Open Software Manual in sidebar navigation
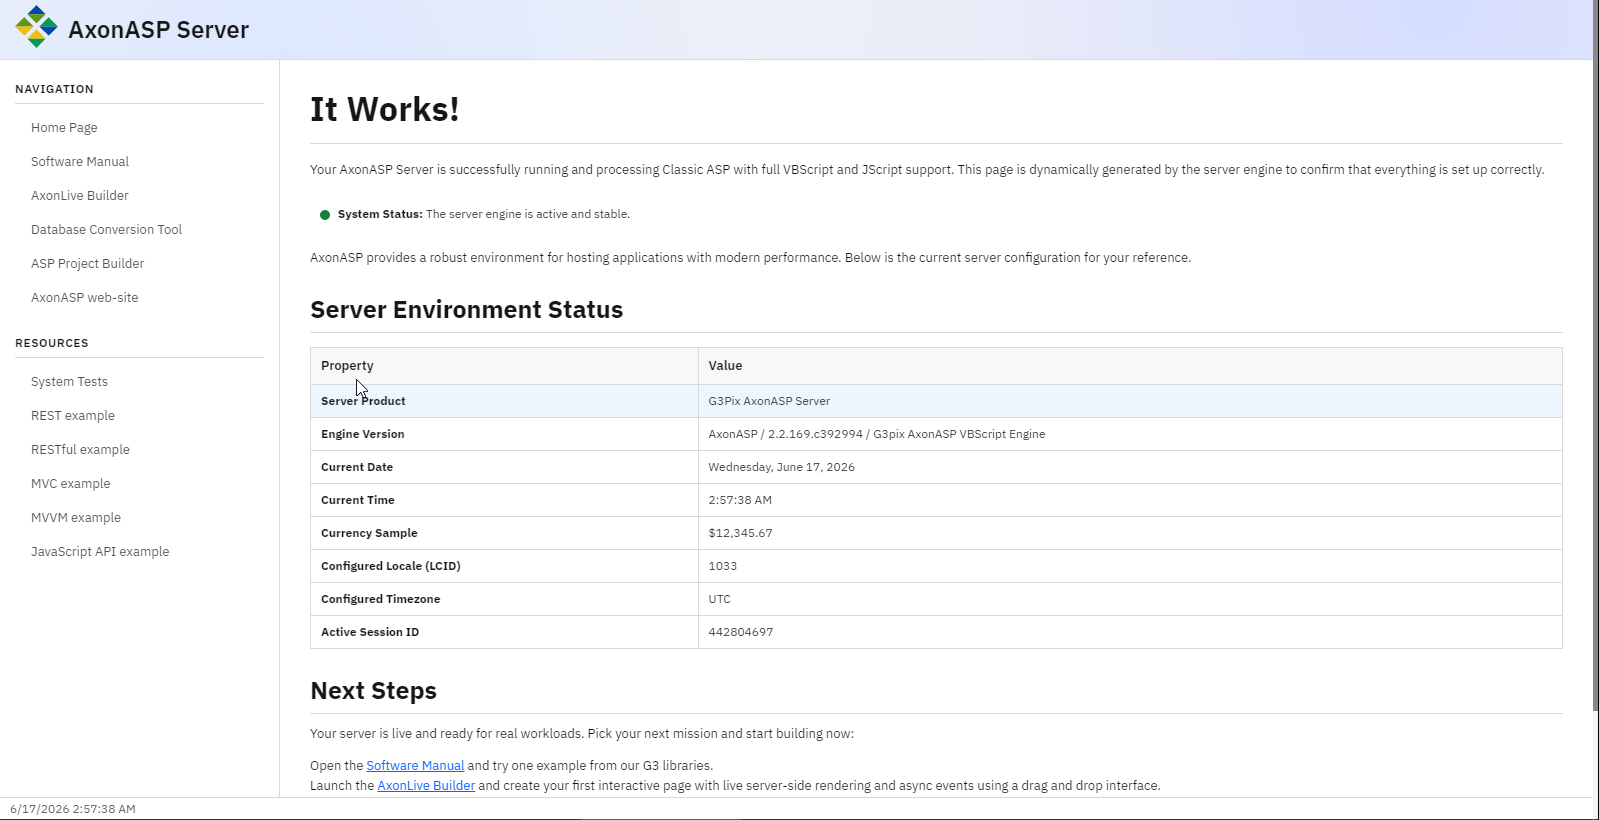Image resolution: width=1599 pixels, height=820 pixels. click(80, 162)
